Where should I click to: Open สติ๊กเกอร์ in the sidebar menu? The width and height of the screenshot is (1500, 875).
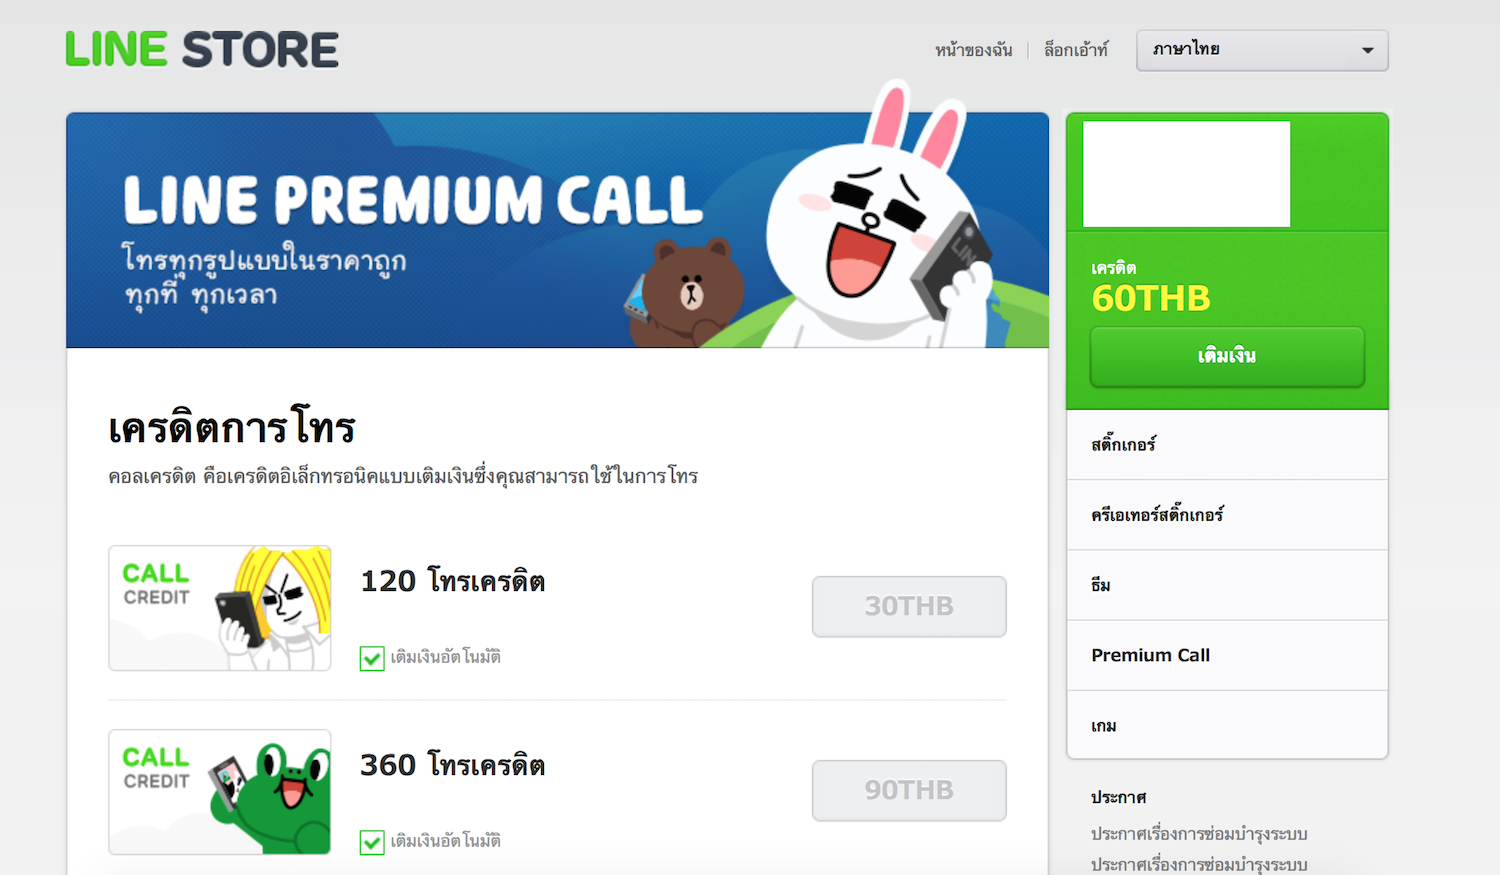point(1227,445)
